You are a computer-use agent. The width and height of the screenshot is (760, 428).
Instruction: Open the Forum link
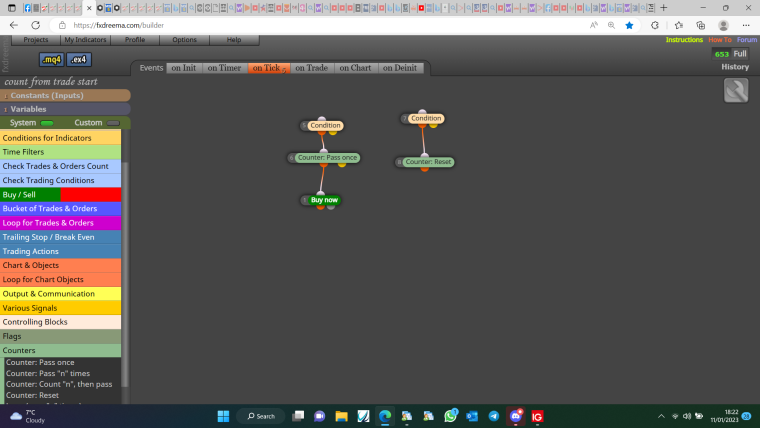tap(746, 40)
